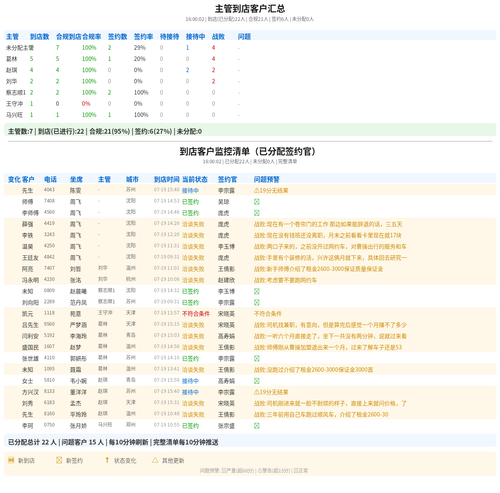
Task: Click customer name 冯永明
Action: tap(30, 280)
